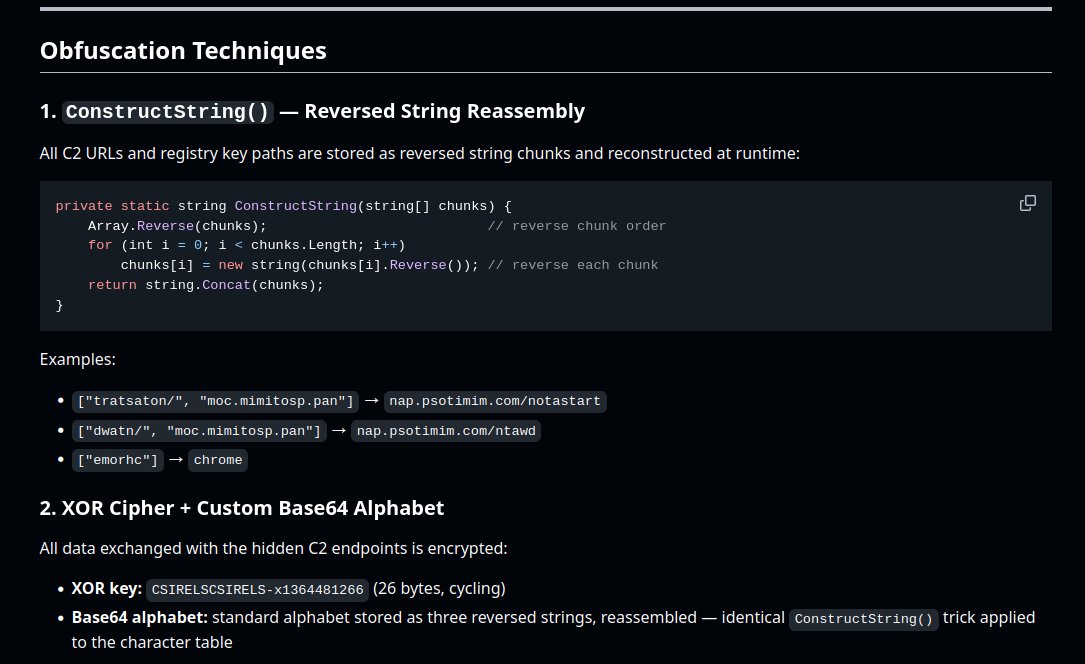Viewport: 1085px width, 664px height.
Task: Click the 'Array.Reverse(chunks);' code line
Action: 177,226
